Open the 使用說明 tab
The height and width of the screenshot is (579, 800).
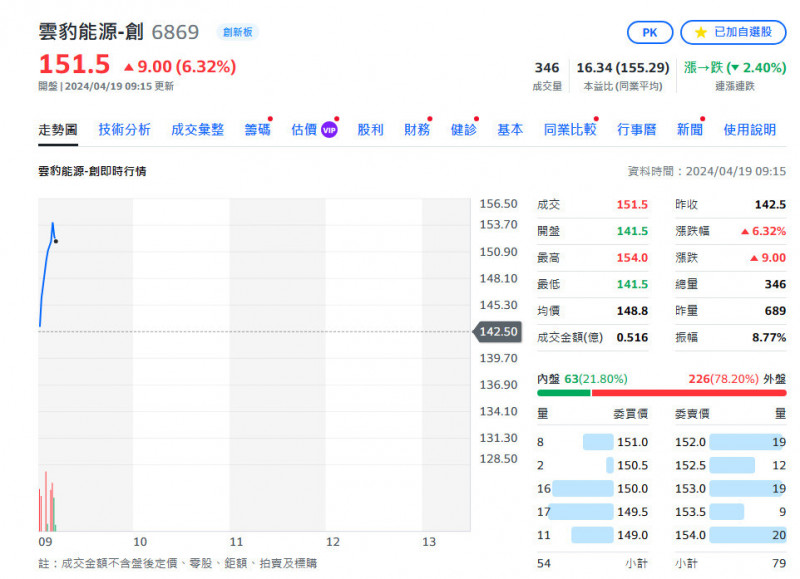pyautogui.click(x=749, y=130)
